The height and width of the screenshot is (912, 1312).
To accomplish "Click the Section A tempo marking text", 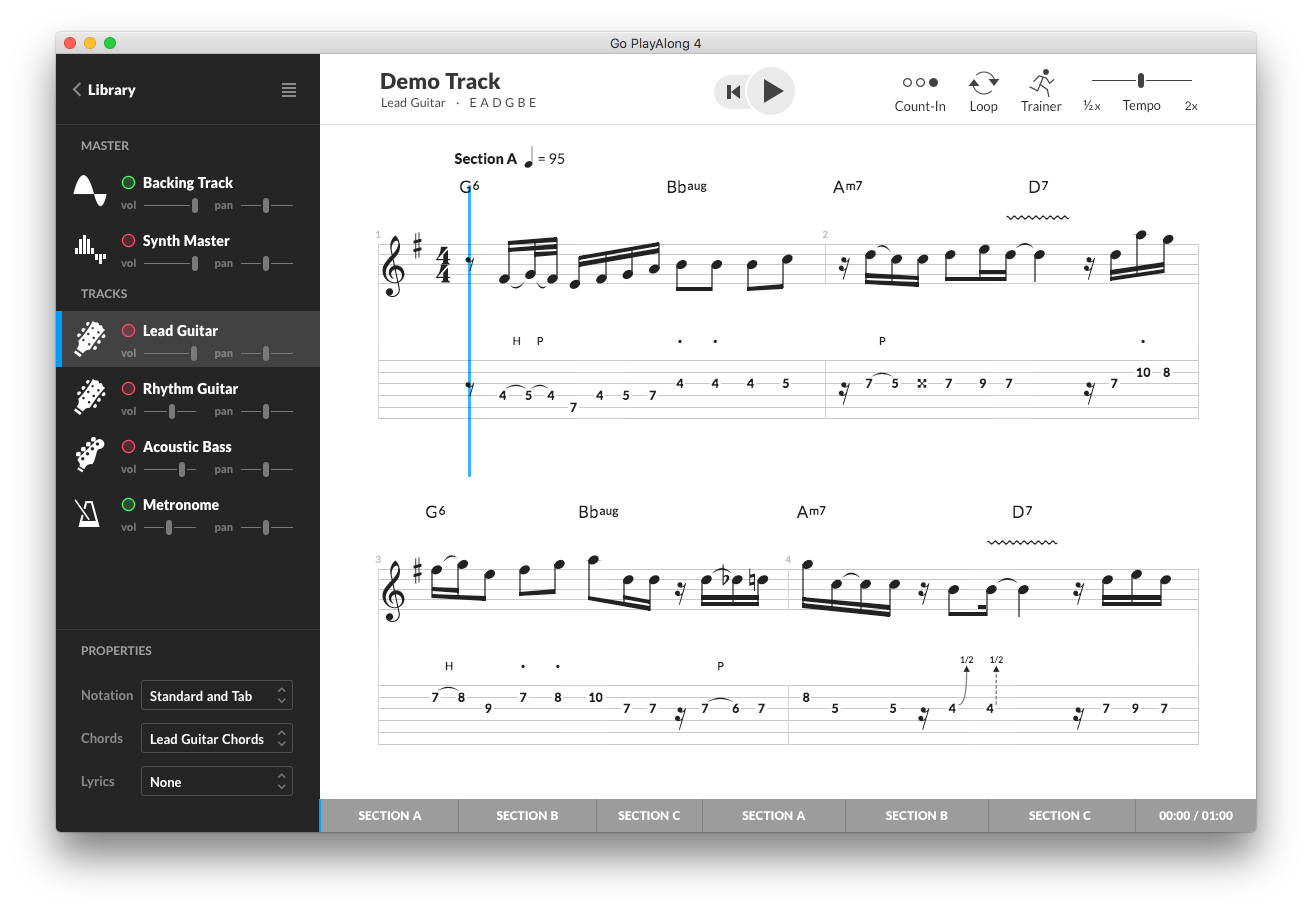I will point(509,158).
